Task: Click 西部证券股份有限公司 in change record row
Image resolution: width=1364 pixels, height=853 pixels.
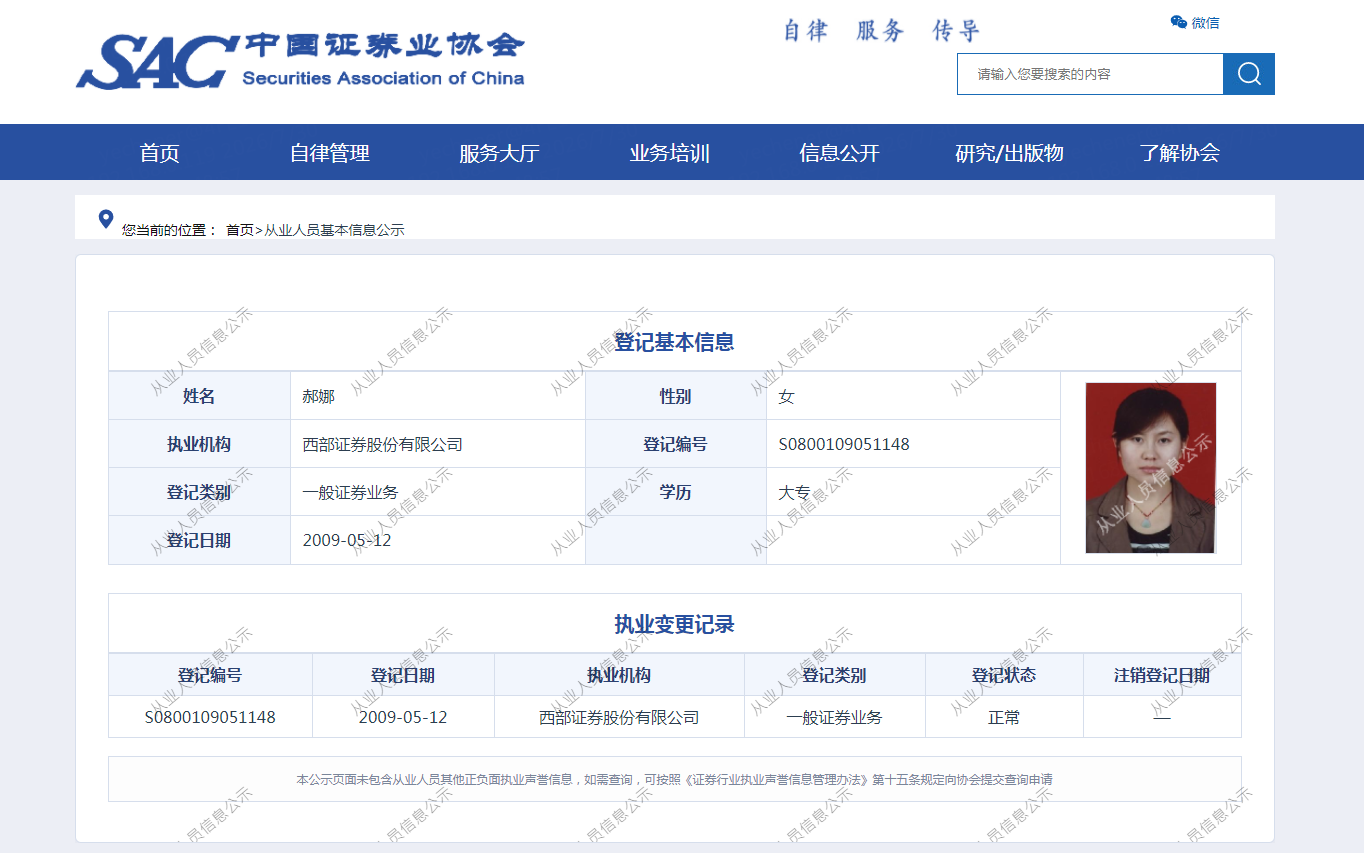Action: tap(619, 718)
